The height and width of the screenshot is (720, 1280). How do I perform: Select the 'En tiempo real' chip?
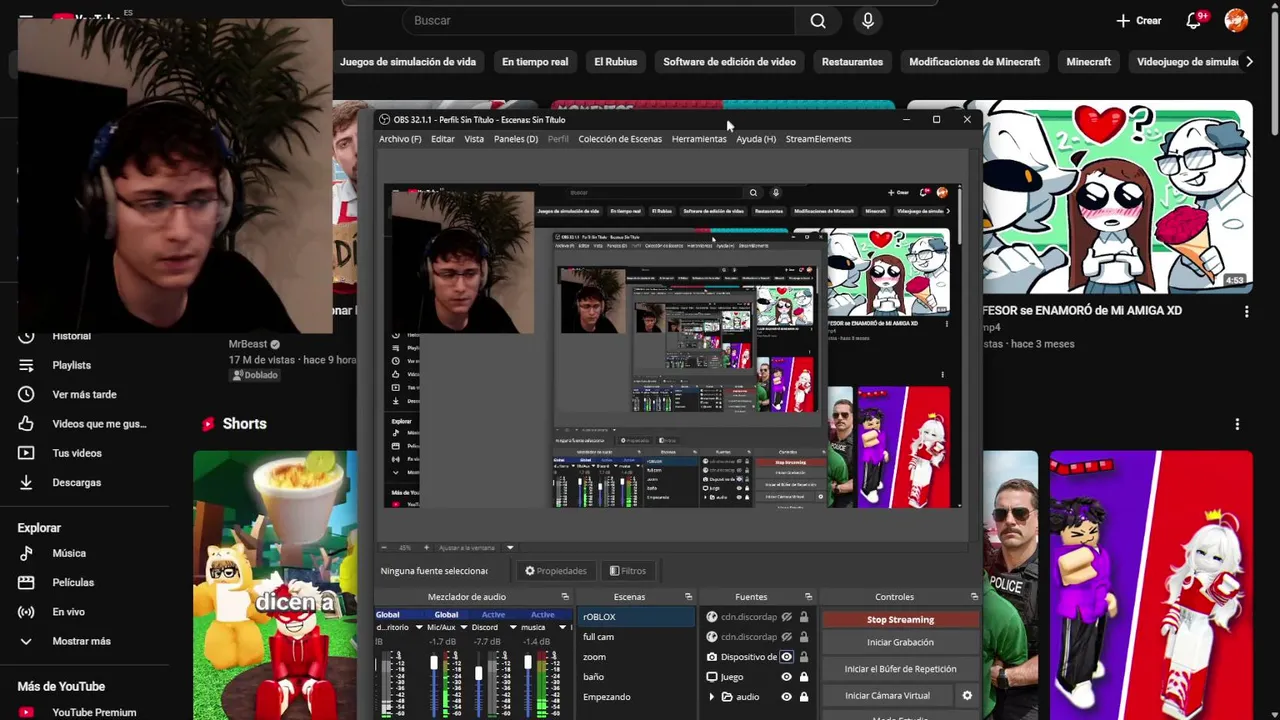click(x=535, y=62)
